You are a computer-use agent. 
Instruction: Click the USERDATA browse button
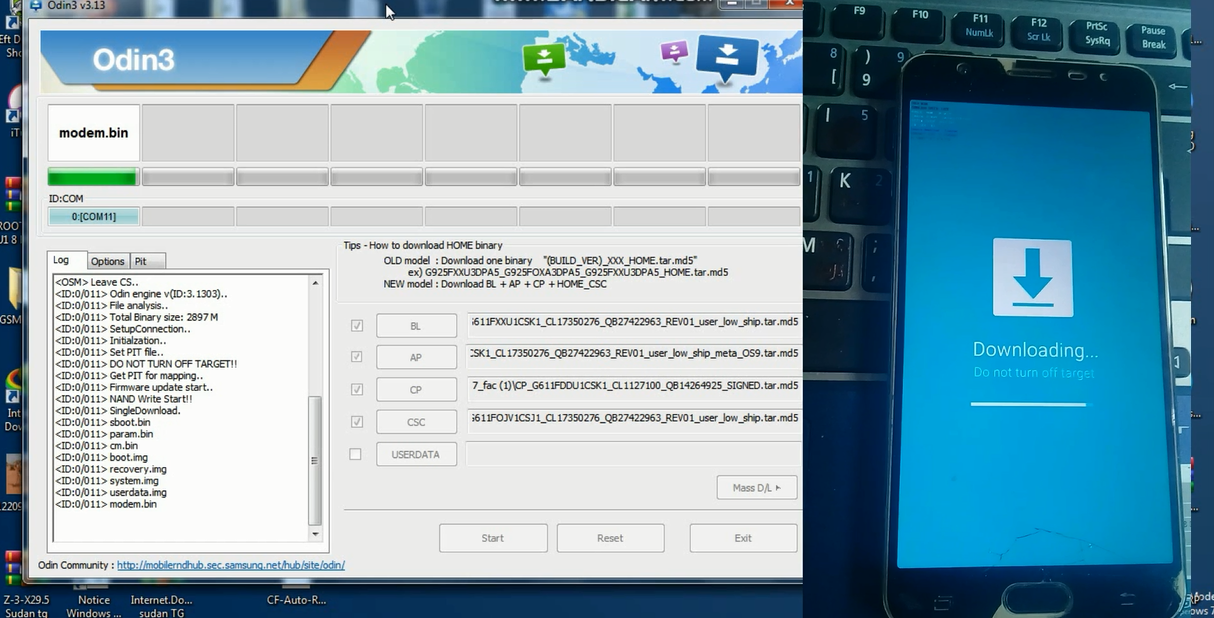(416, 454)
